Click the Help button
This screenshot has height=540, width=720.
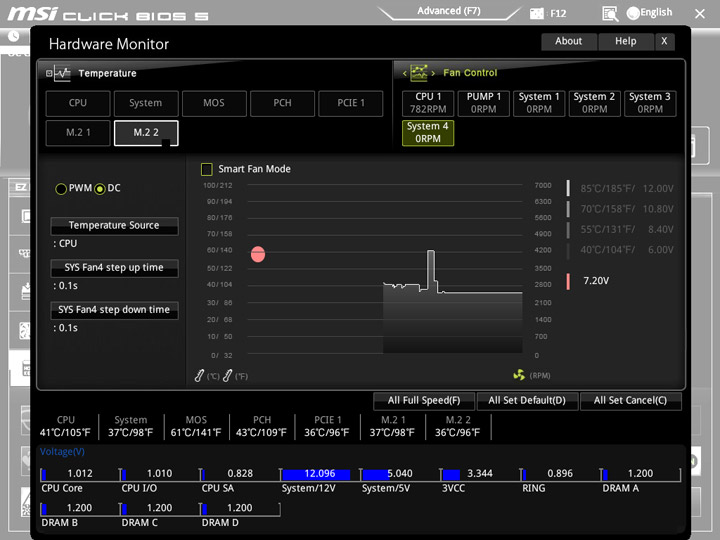pyautogui.click(x=626, y=41)
